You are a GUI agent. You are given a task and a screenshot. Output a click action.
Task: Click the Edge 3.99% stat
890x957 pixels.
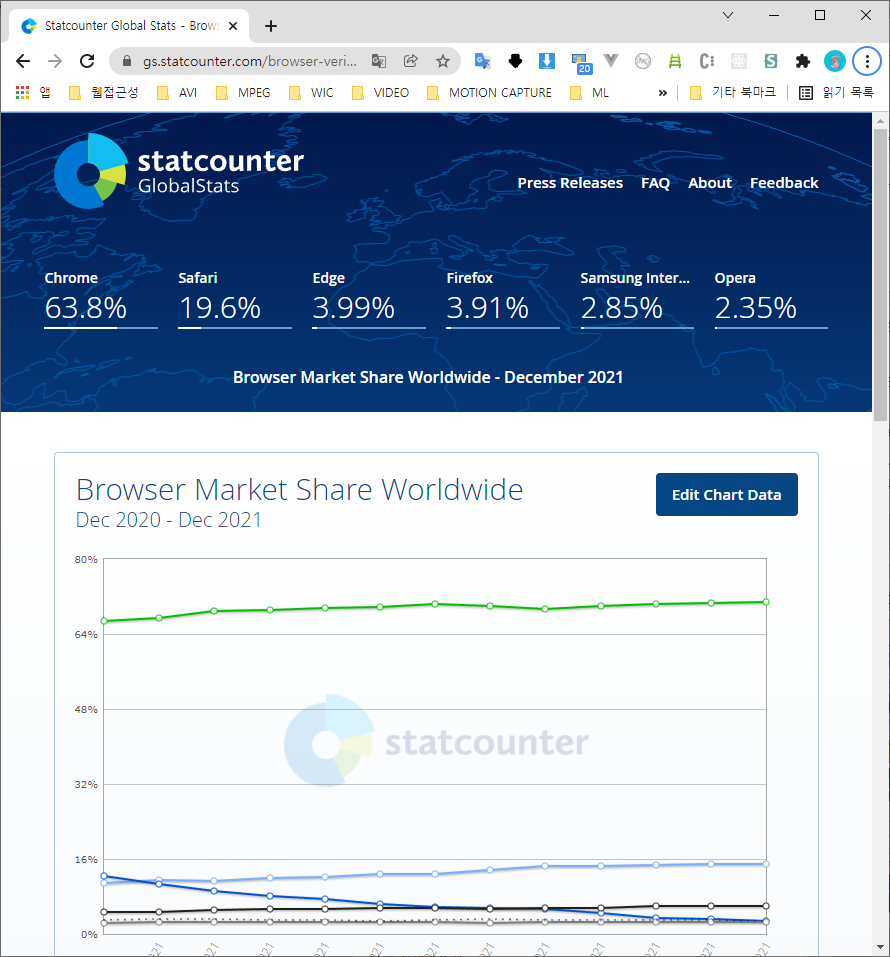pyautogui.click(x=369, y=298)
